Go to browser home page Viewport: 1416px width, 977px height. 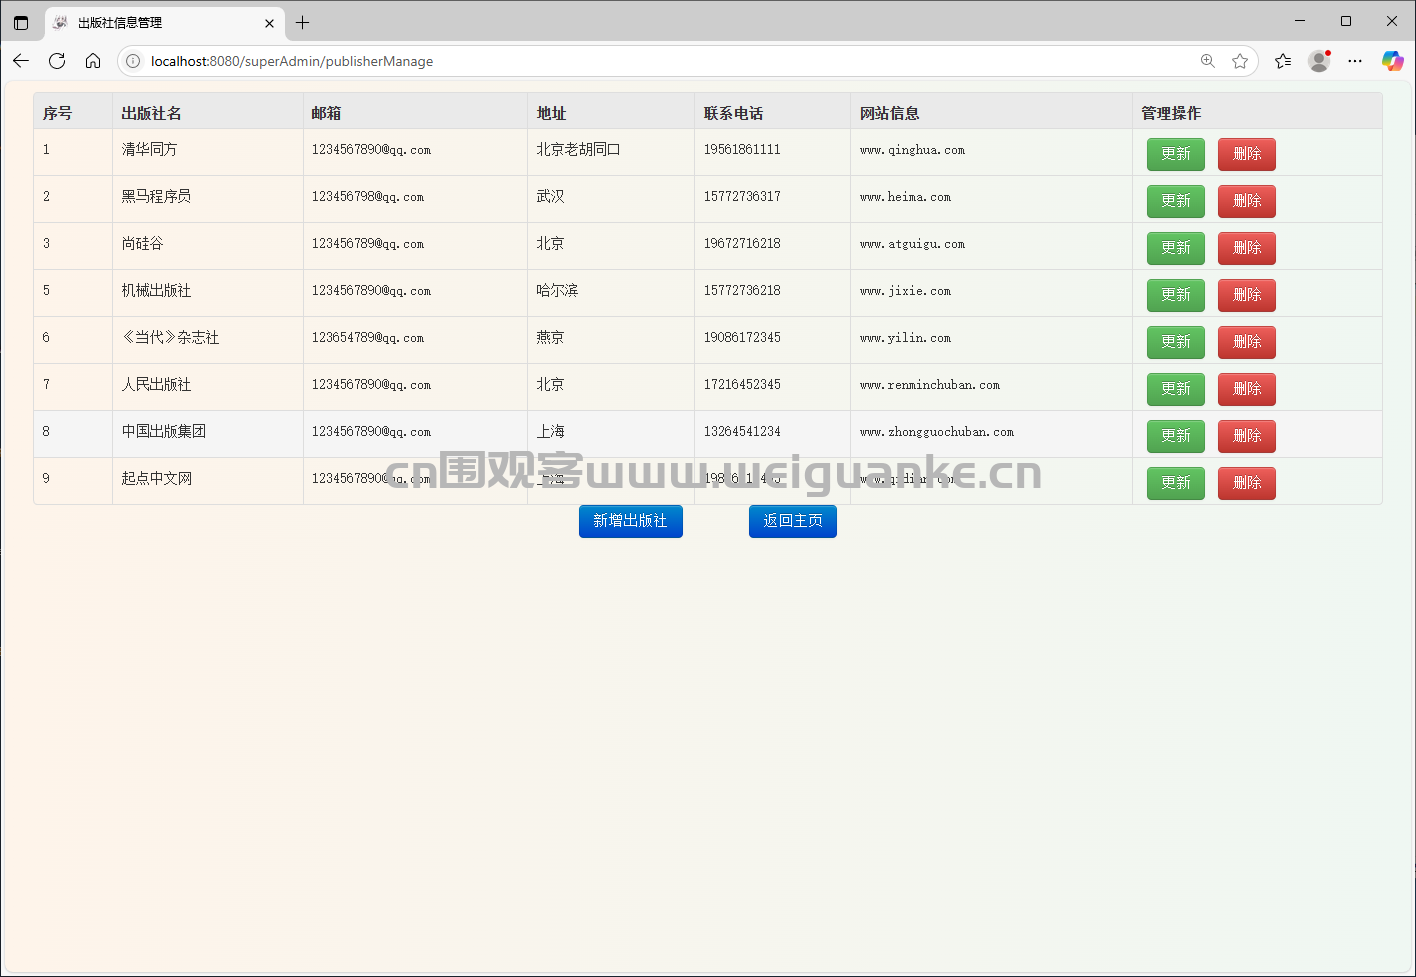93,61
